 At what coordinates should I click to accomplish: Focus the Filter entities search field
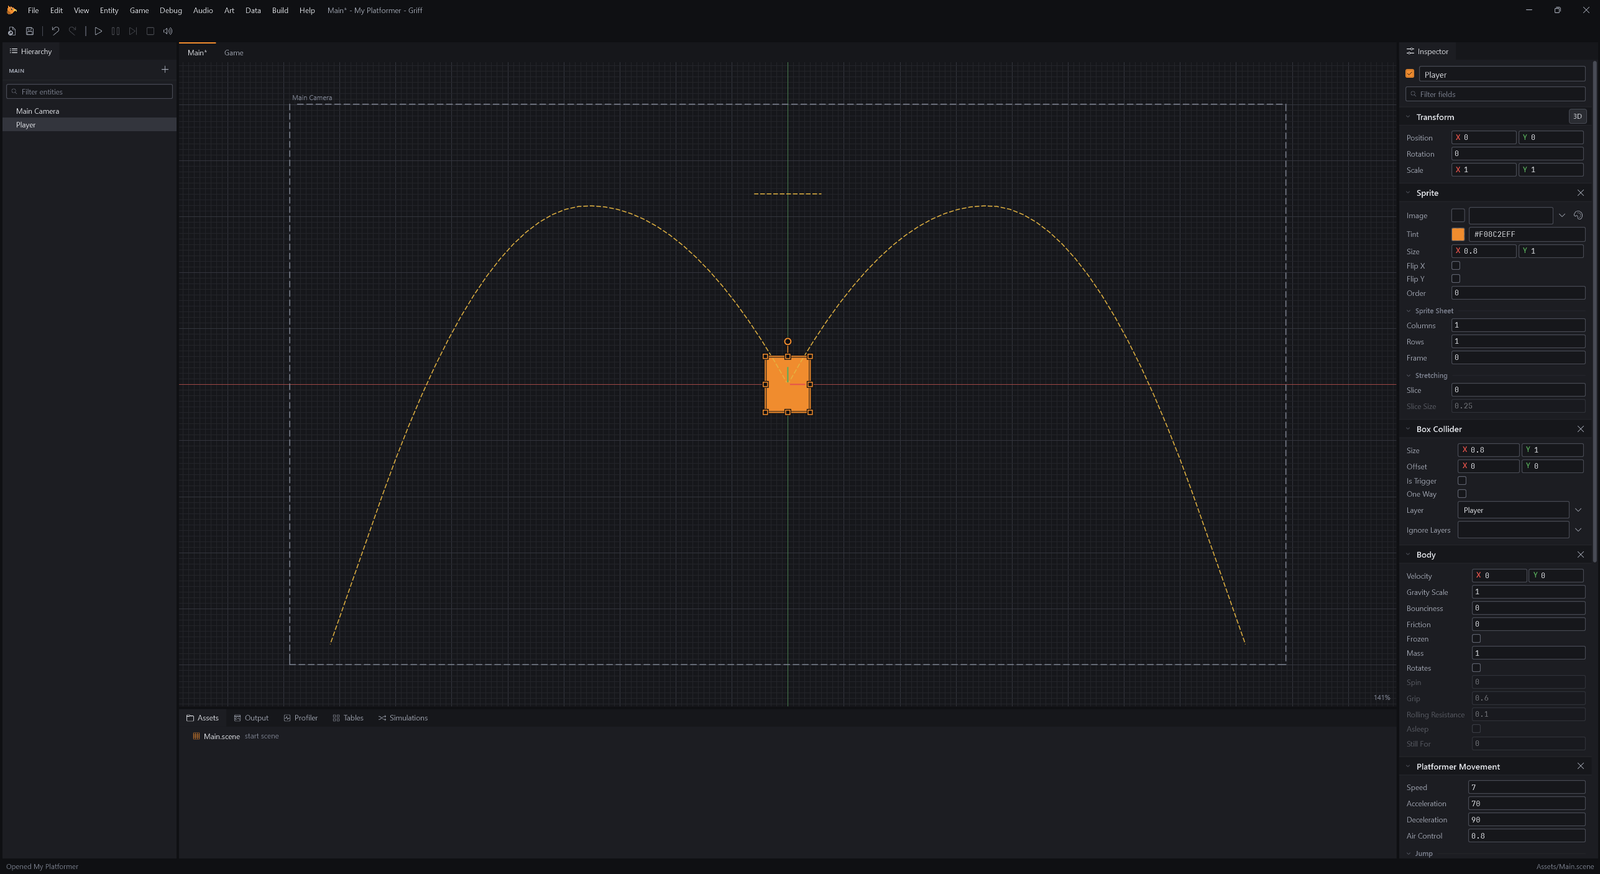pyautogui.click(x=90, y=91)
